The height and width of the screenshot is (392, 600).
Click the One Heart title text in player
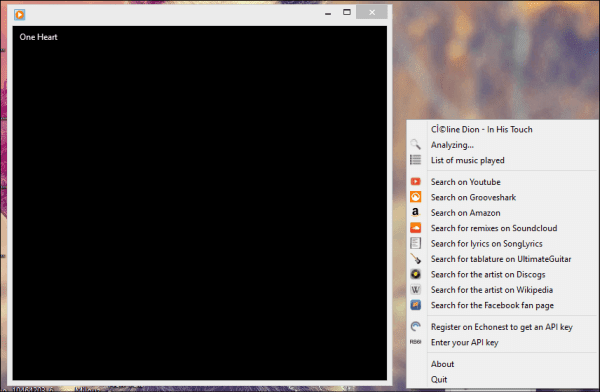(x=38, y=37)
